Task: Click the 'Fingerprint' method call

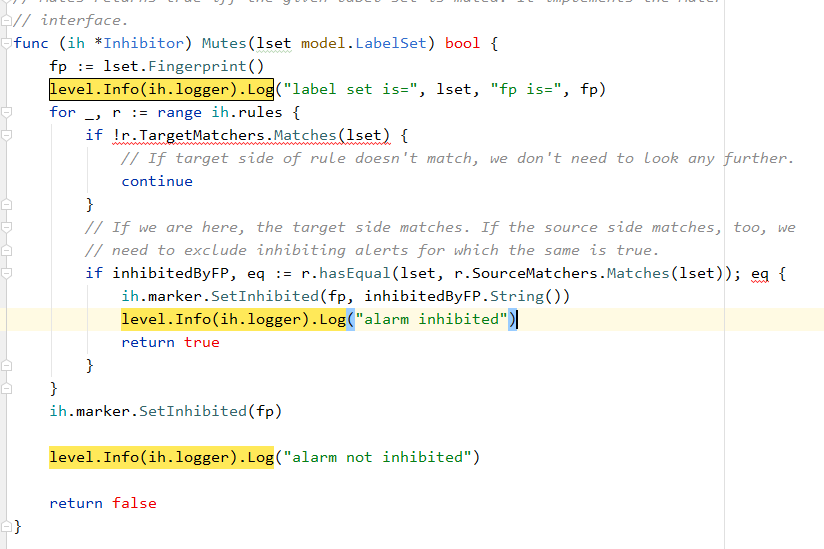Action: click(x=197, y=66)
